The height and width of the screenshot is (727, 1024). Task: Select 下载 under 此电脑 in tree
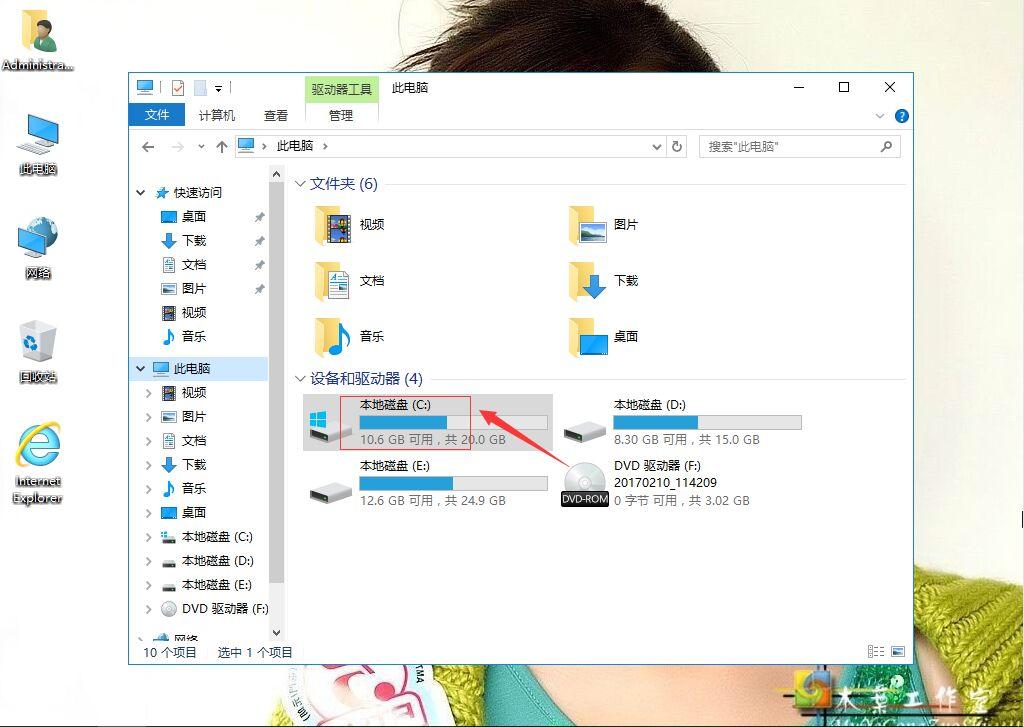click(x=195, y=464)
